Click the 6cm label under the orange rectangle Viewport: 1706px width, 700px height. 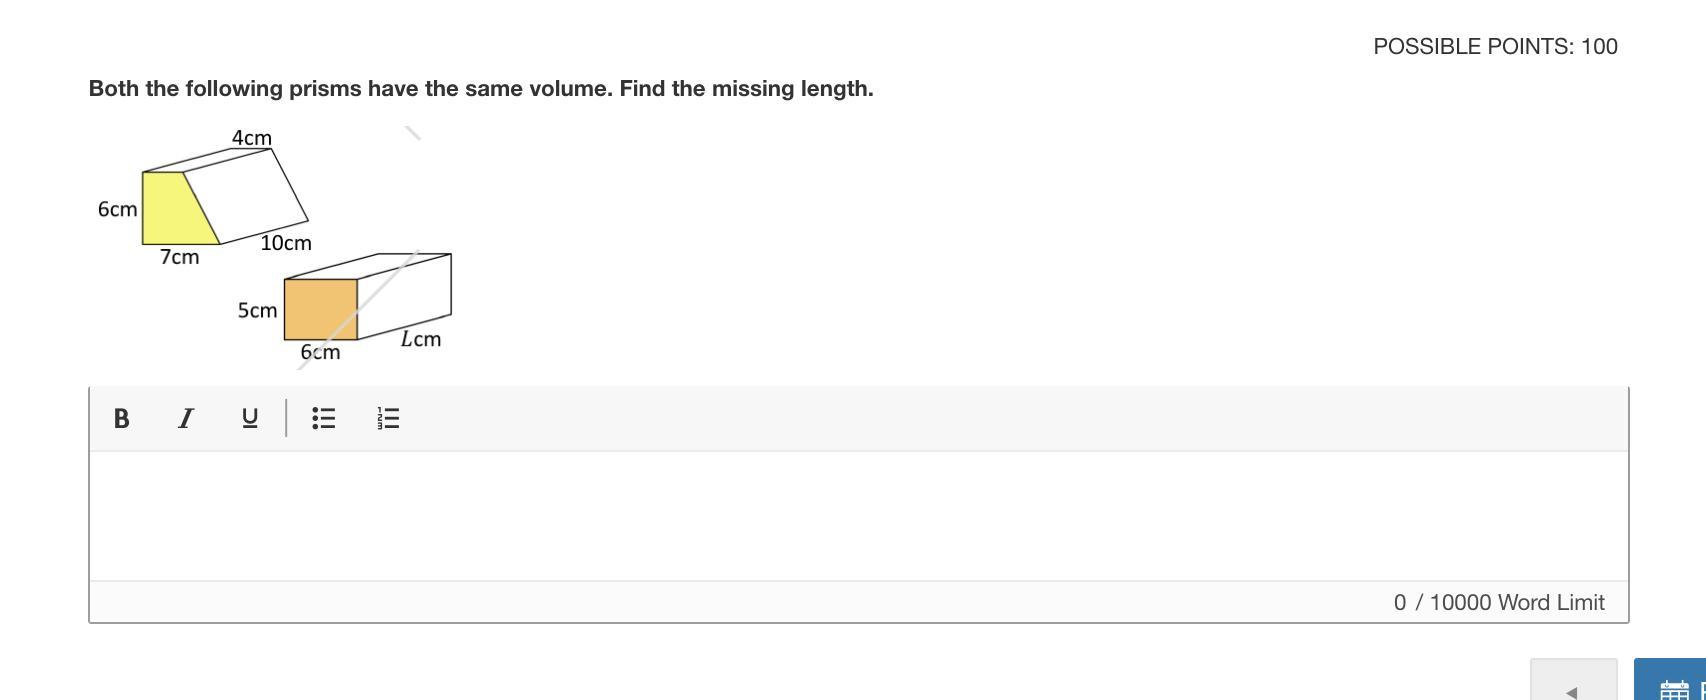tap(320, 352)
